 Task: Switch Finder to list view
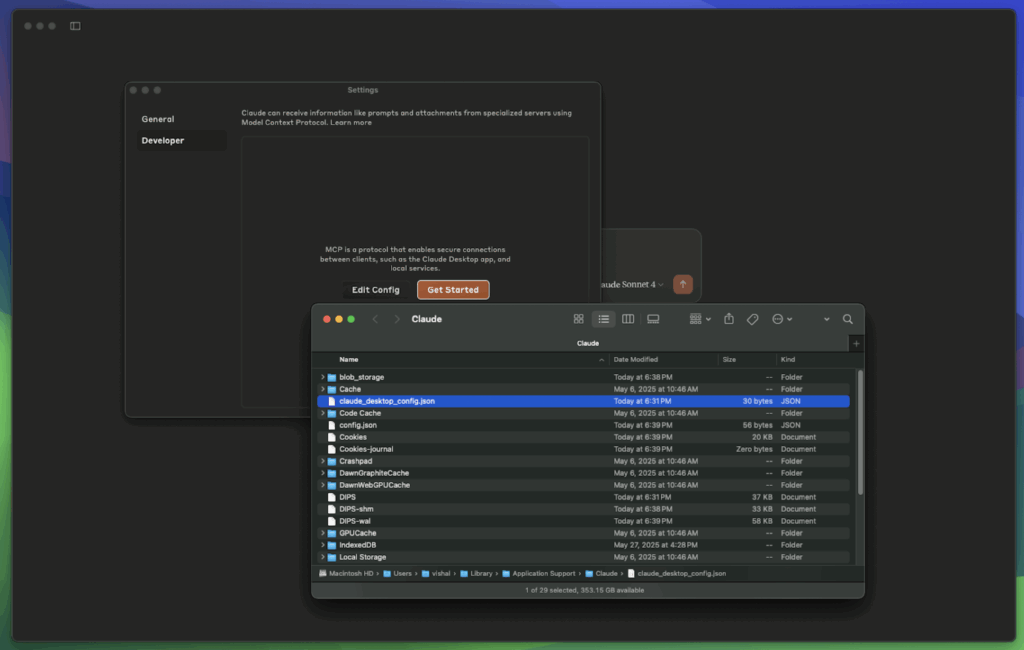click(x=603, y=319)
